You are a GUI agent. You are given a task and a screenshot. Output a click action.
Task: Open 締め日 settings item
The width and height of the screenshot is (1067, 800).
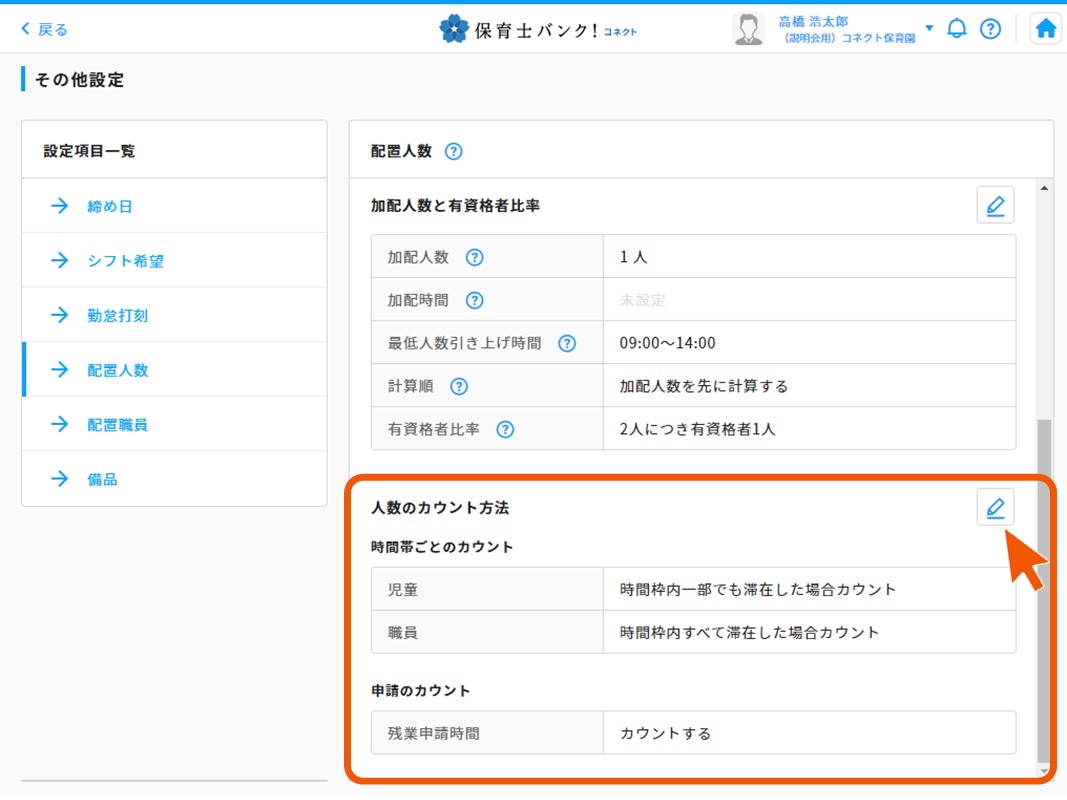[x=110, y=206]
